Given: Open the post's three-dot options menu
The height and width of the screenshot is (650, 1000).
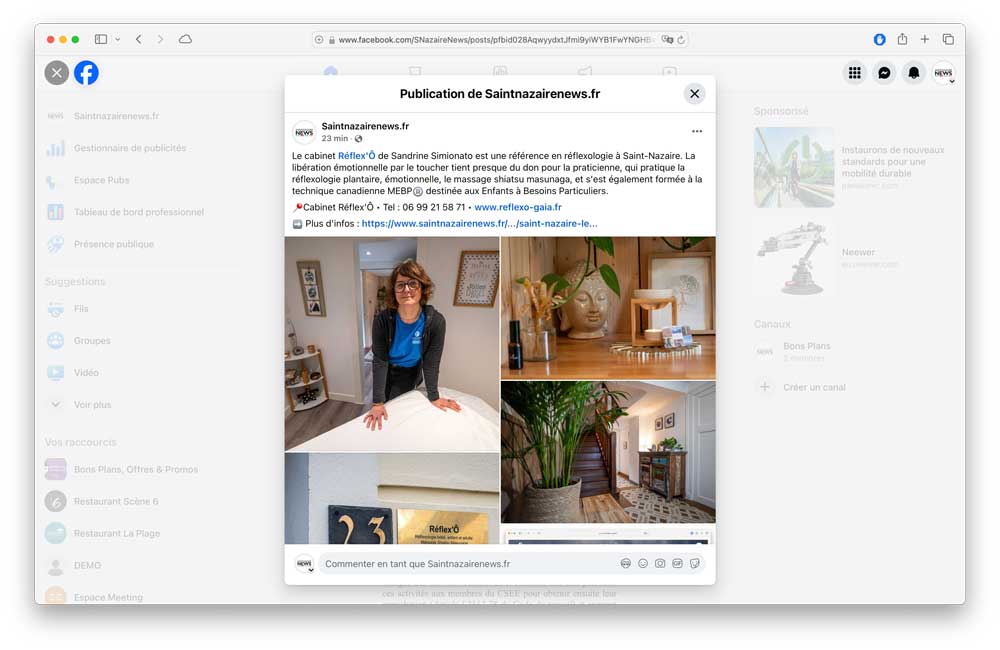Looking at the screenshot, I should coord(697,131).
